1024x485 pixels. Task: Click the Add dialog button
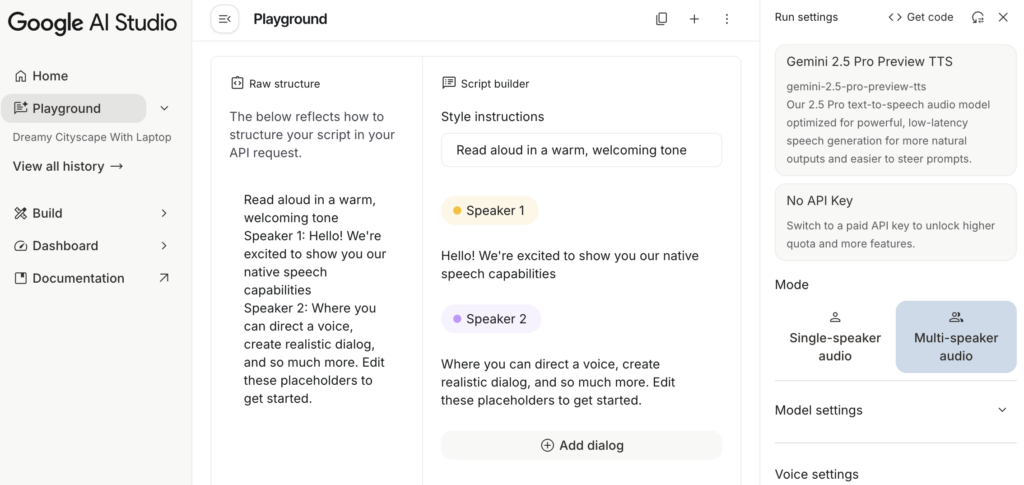[581, 445]
